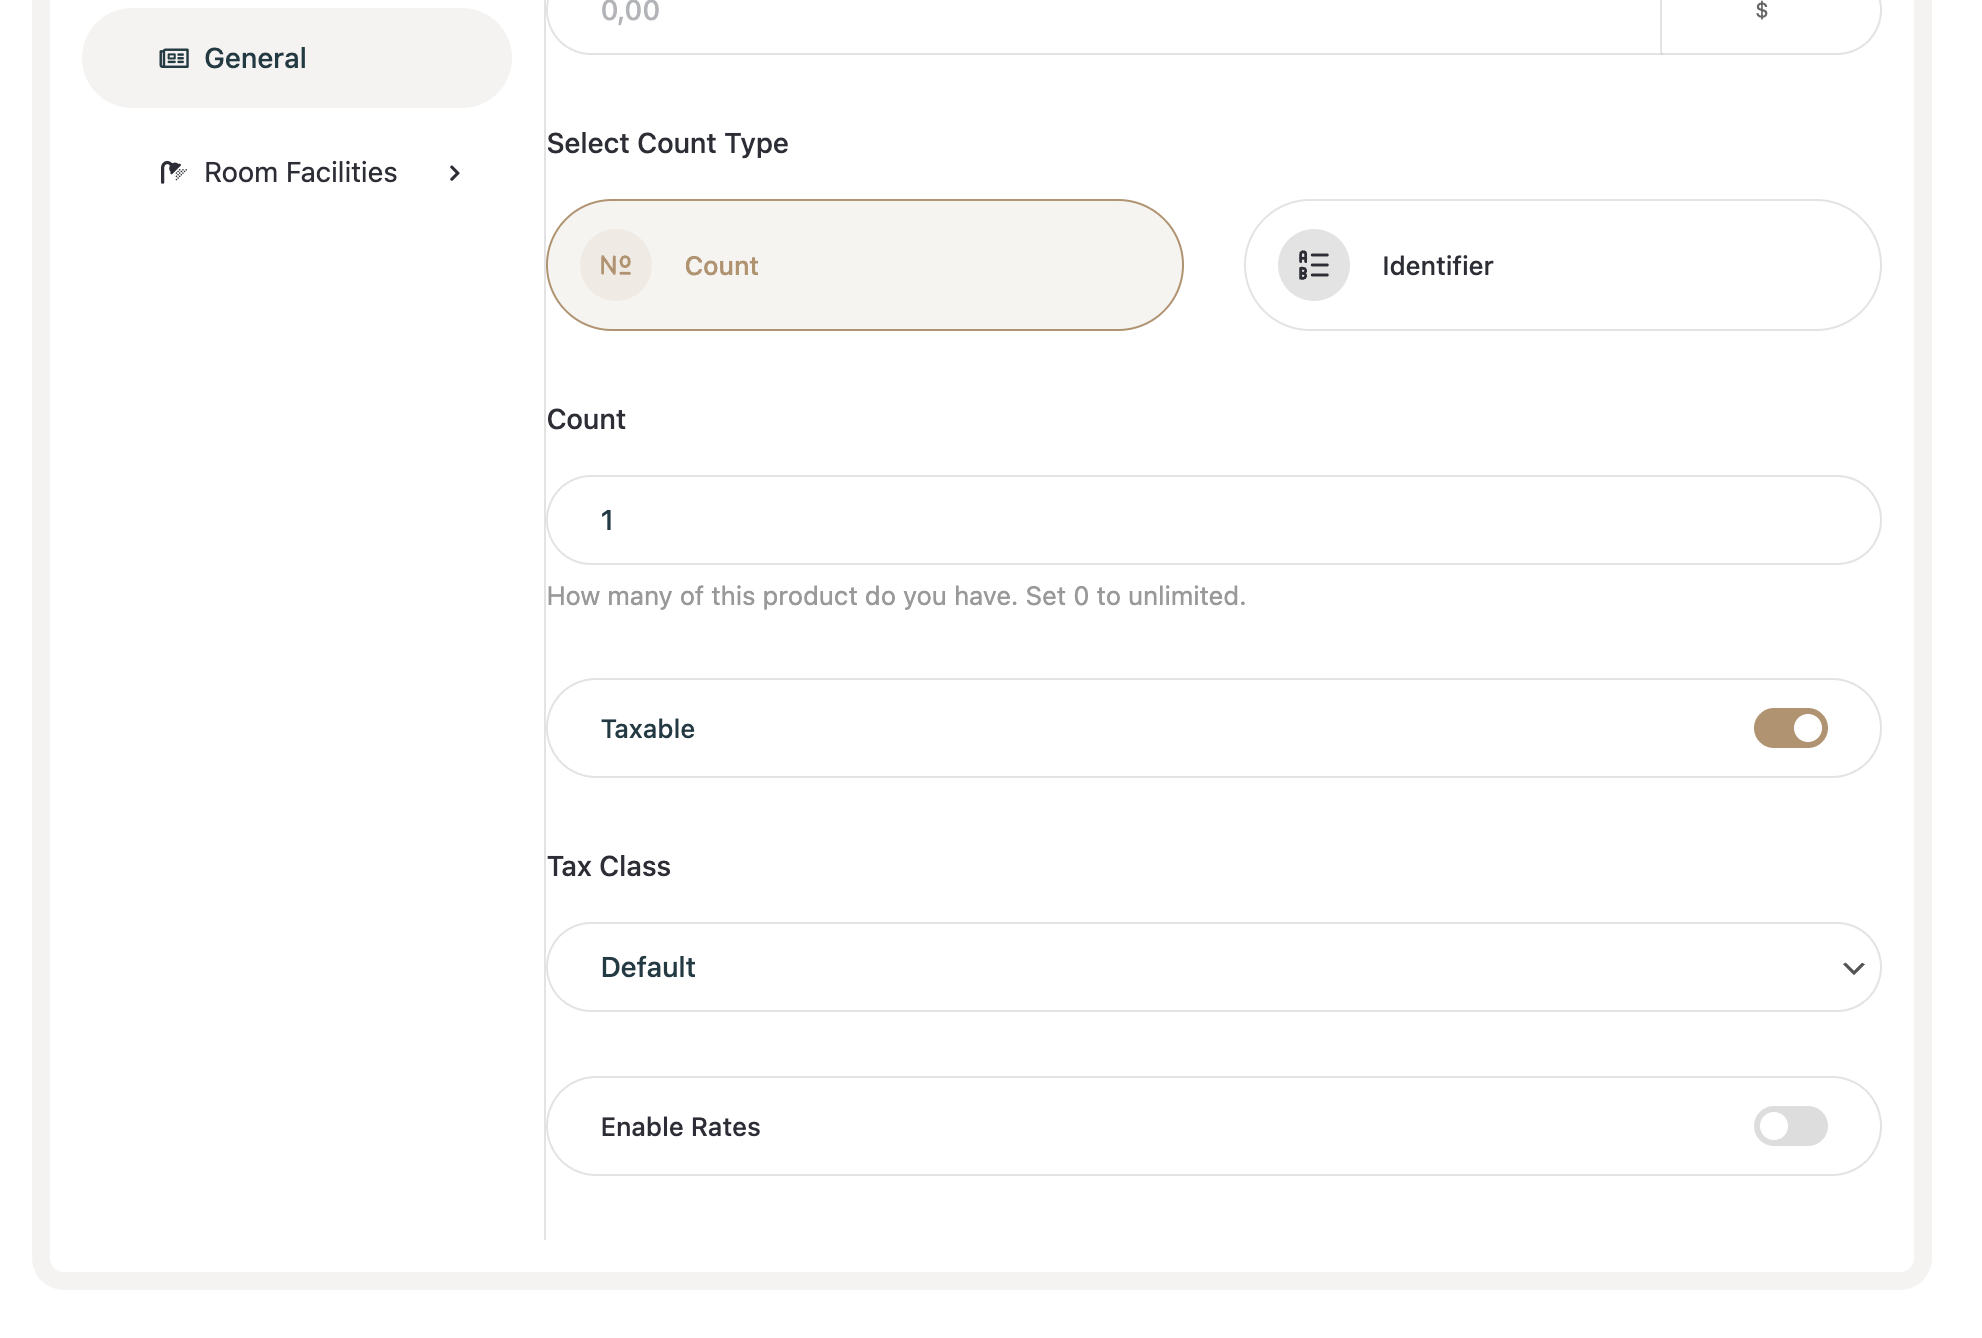Click the Tax Class dropdown chevron
The image size is (1982, 1338).
pyautogui.click(x=1853, y=968)
